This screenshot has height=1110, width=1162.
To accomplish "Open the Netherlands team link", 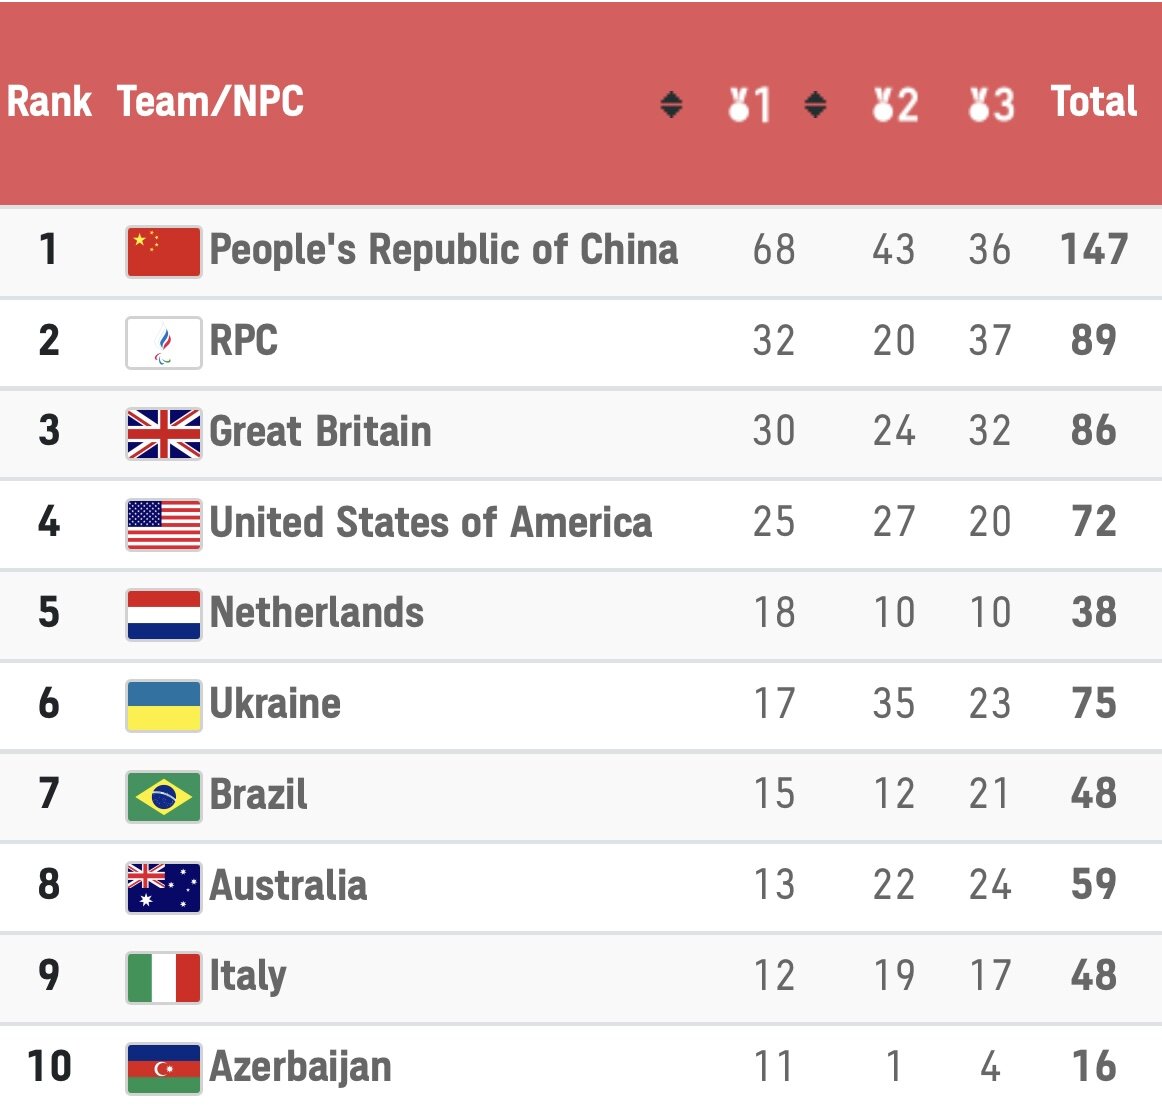I will point(316,613).
